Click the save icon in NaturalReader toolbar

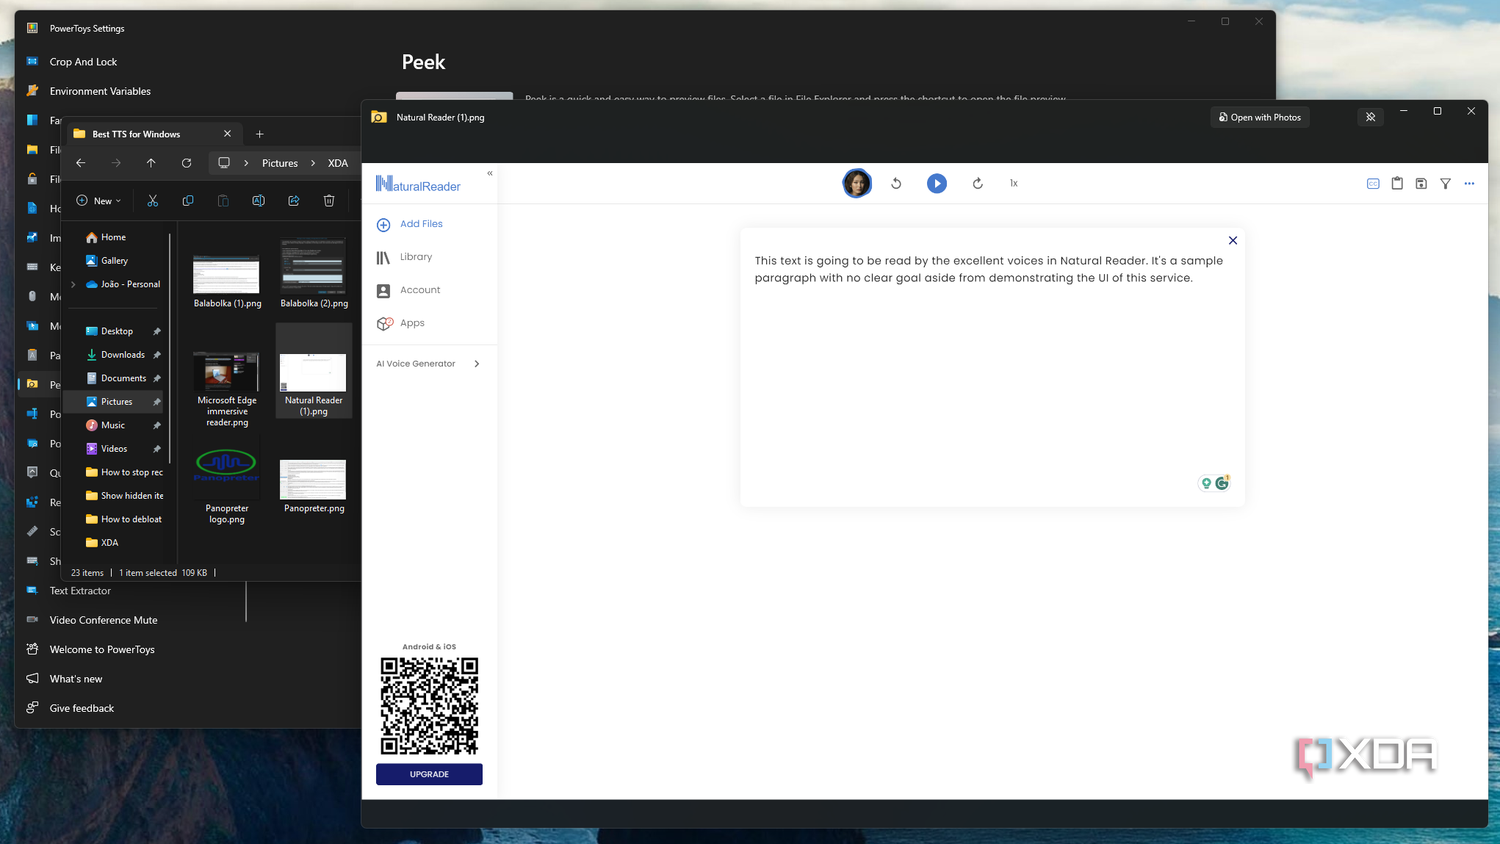click(x=1421, y=183)
